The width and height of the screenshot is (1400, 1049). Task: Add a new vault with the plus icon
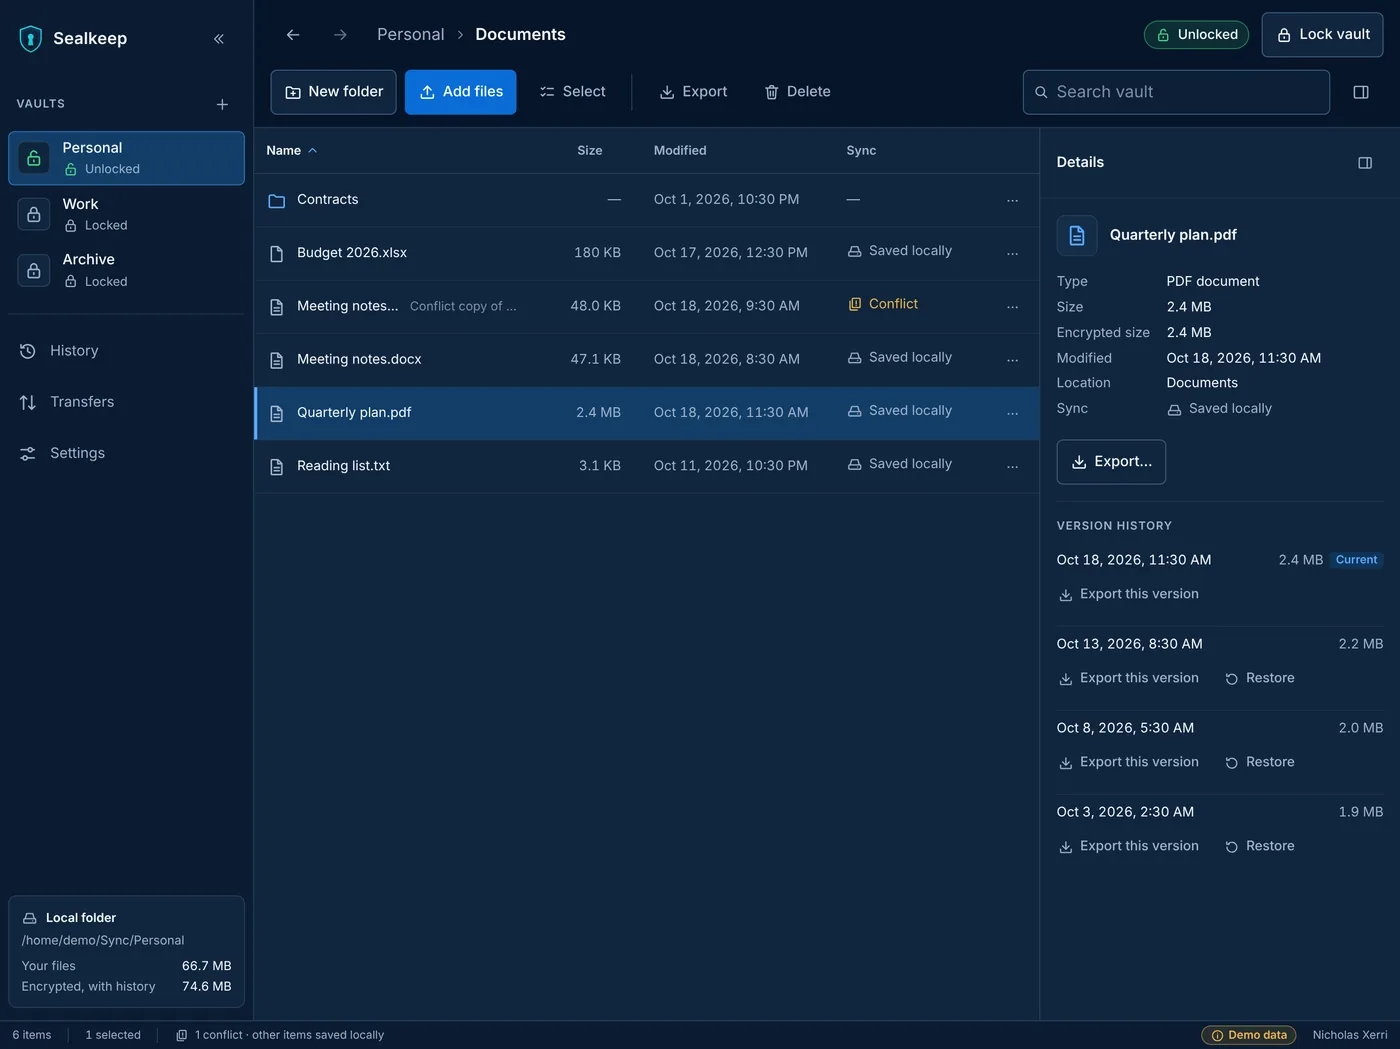coord(222,104)
